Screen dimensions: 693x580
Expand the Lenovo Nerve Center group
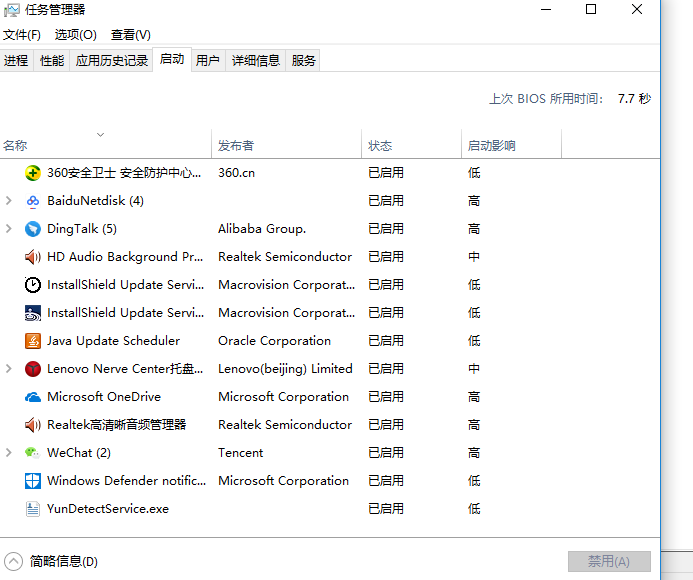click(x=8, y=368)
